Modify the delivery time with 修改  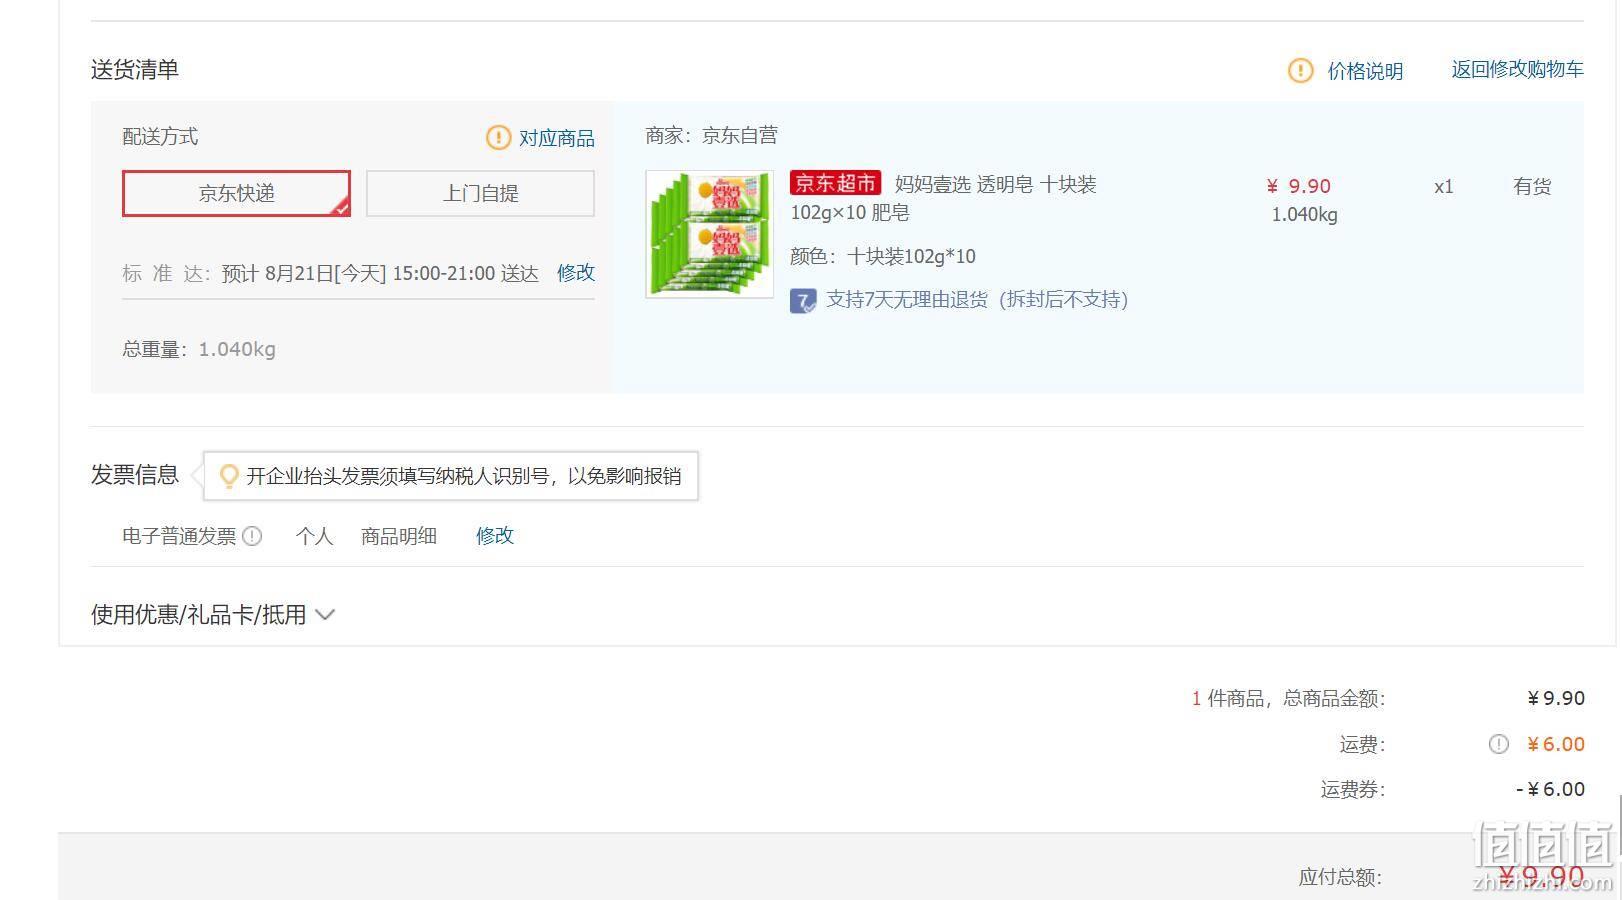576,272
